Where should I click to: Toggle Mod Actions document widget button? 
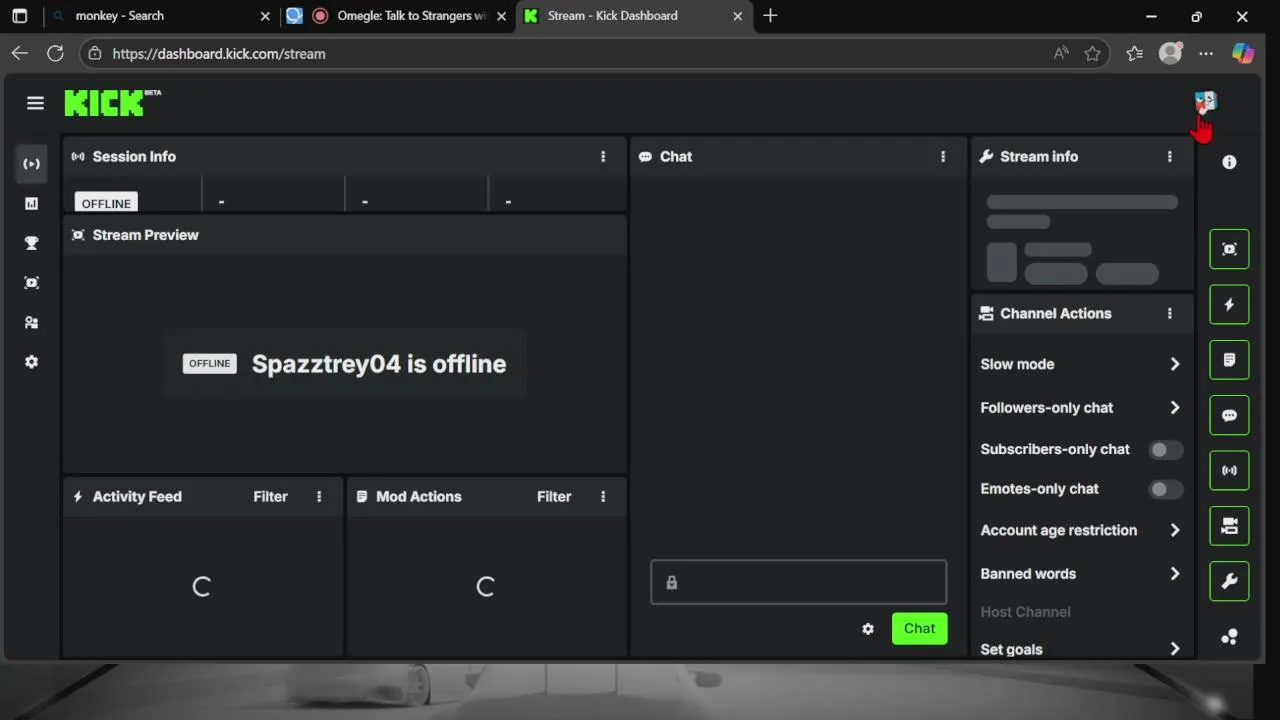[1229, 360]
